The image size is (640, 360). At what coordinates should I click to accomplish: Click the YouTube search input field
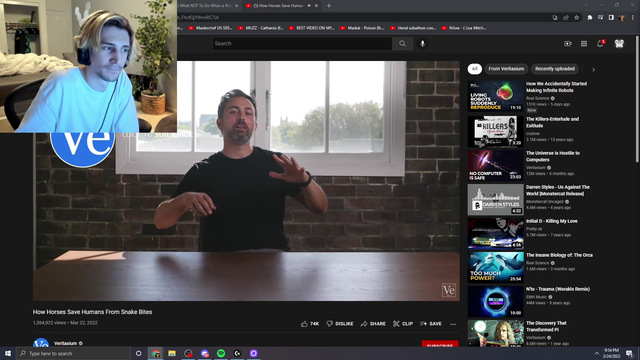(x=302, y=44)
